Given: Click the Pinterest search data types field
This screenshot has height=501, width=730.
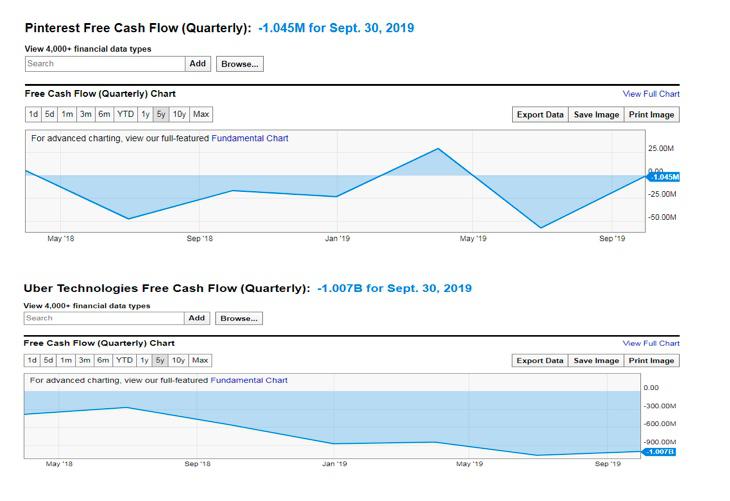Looking at the screenshot, I should pos(105,63).
